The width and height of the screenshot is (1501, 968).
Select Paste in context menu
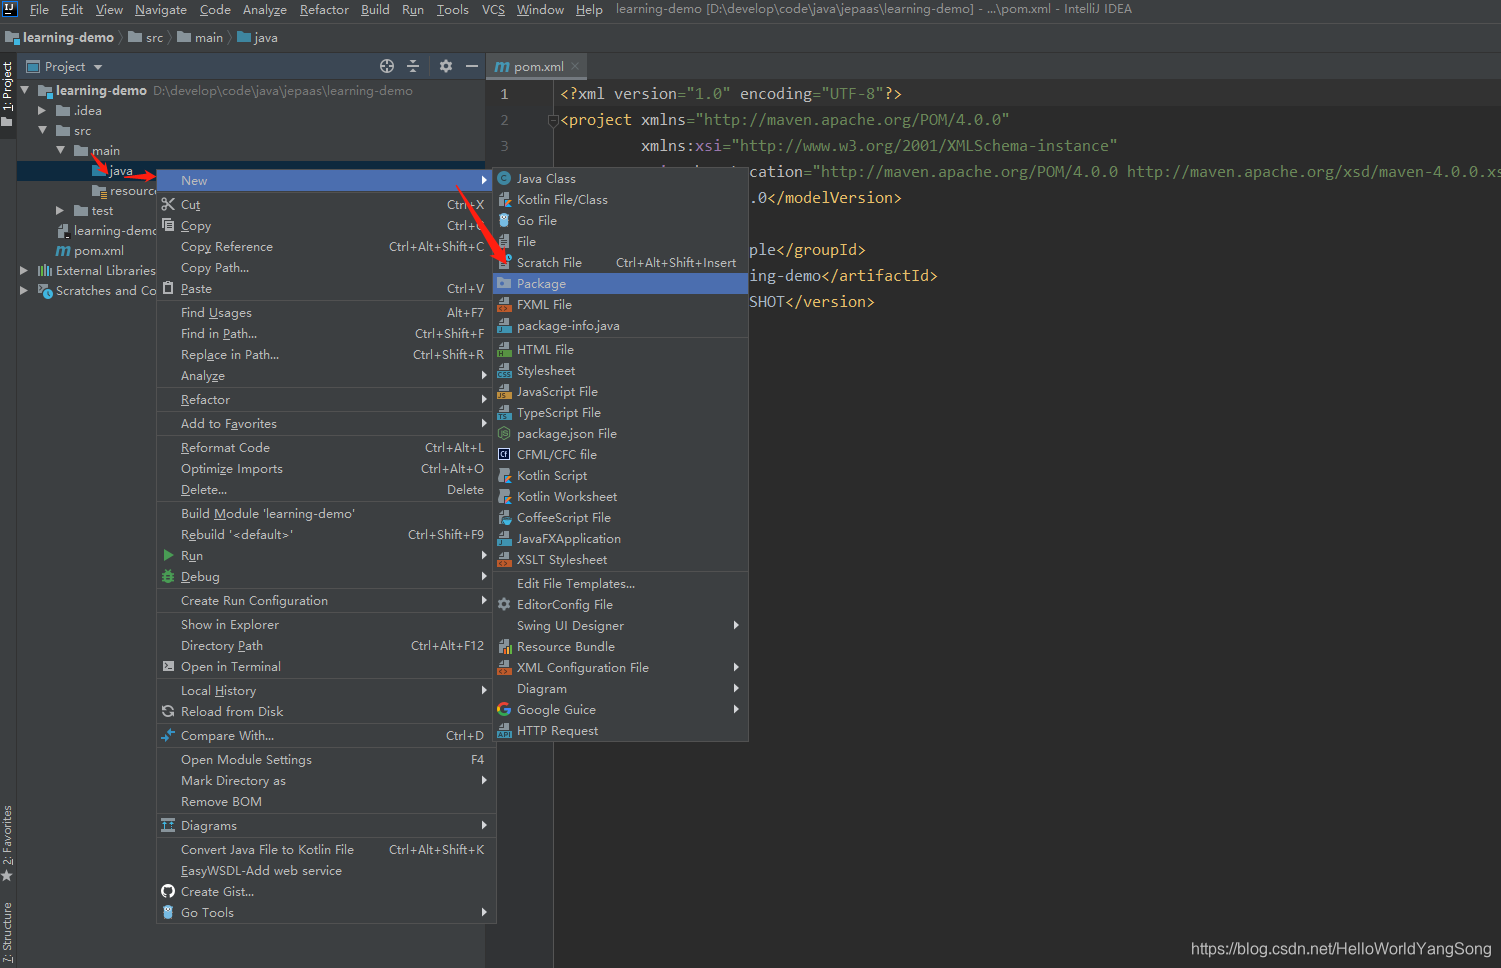click(x=326, y=288)
